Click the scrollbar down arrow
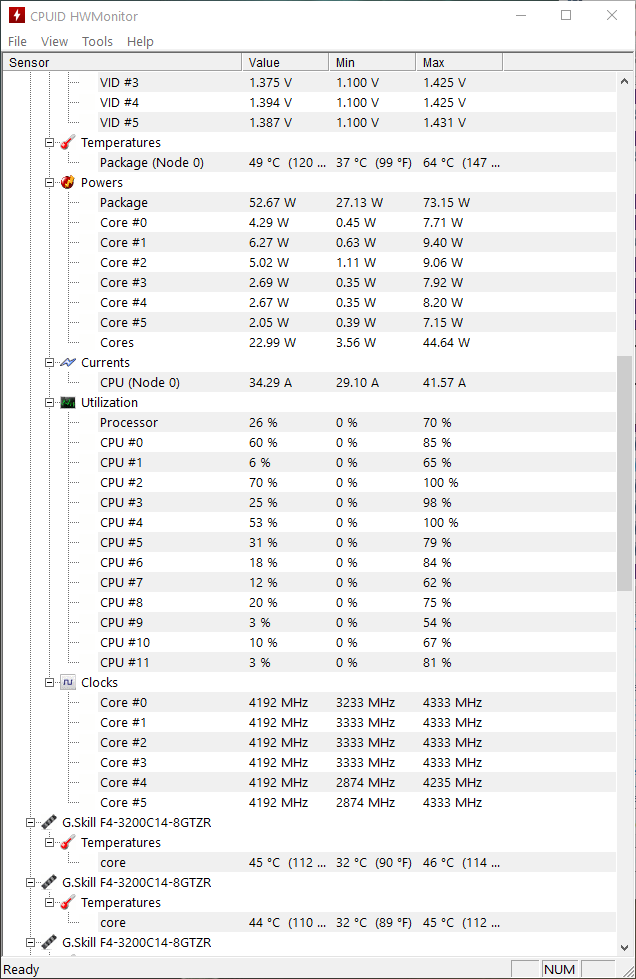Viewport: 636px width, 979px height. [625, 947]
